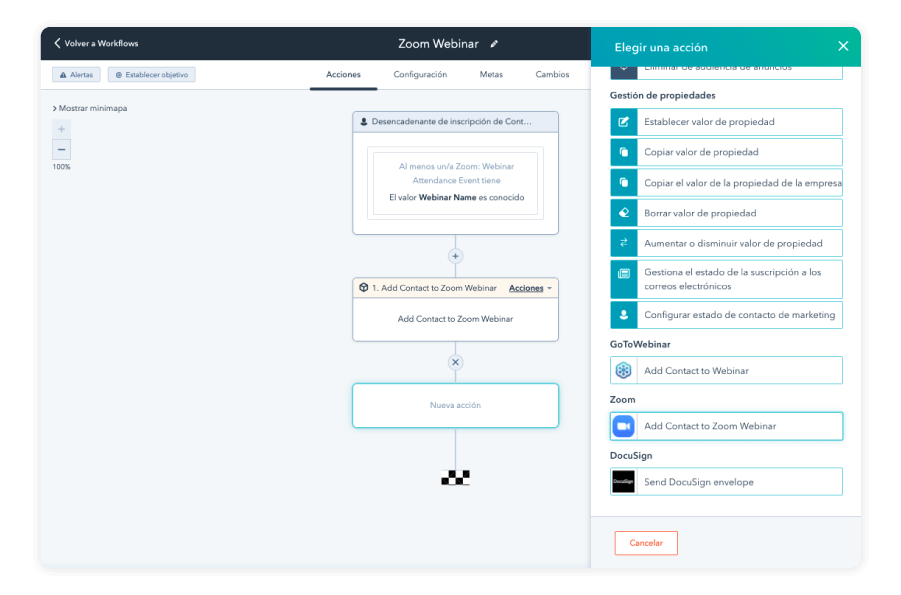This screenshot has height=595, width=901.
Task: Expand Mostrar minimapa
Action: click(x=90, y=108)
